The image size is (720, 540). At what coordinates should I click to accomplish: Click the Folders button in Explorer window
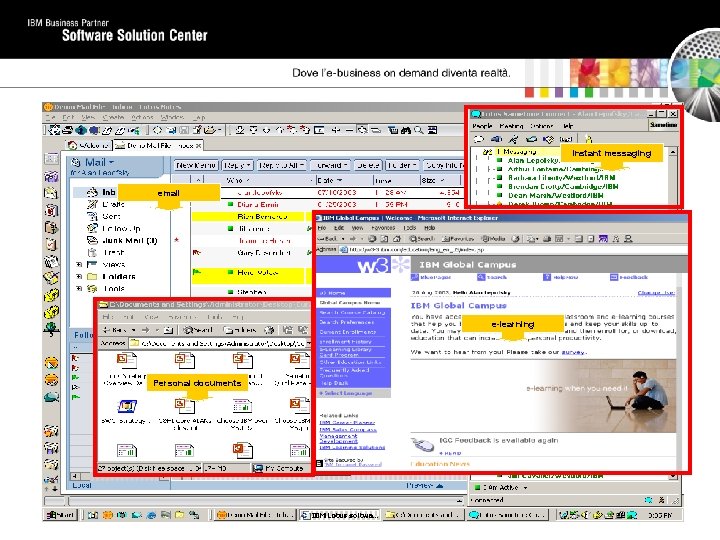pos(240,330)
